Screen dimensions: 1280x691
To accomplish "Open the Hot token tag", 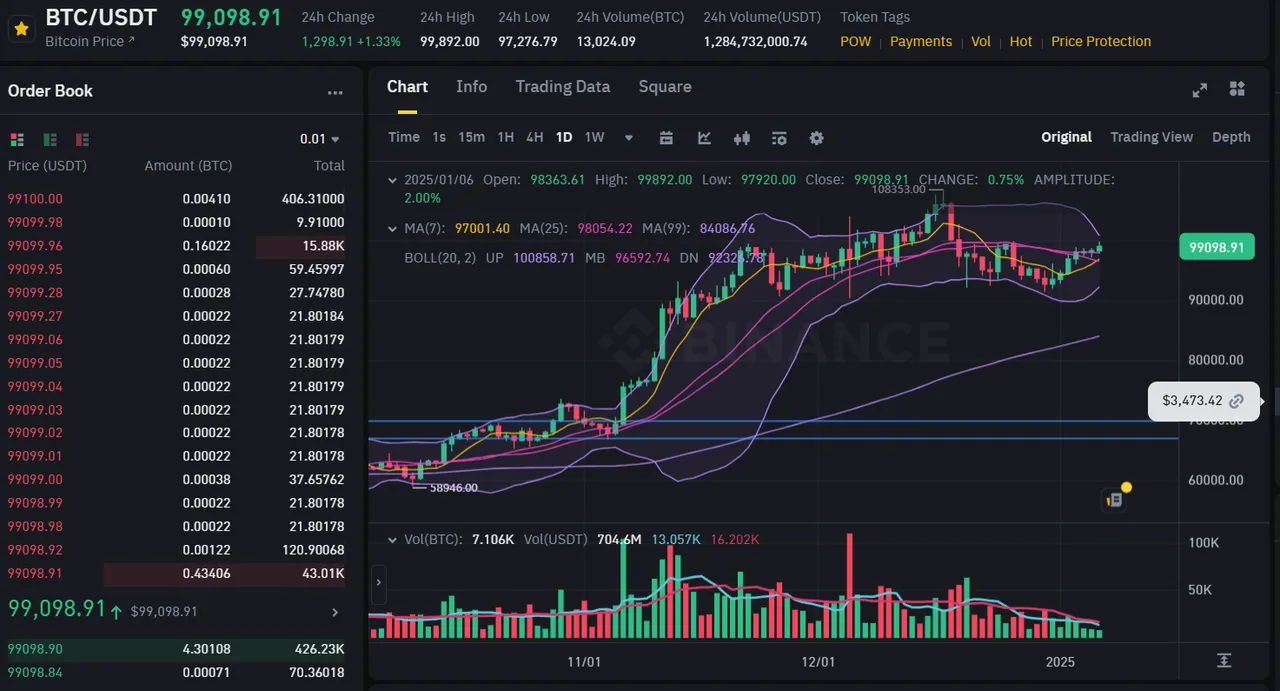I will (1021, 41).
